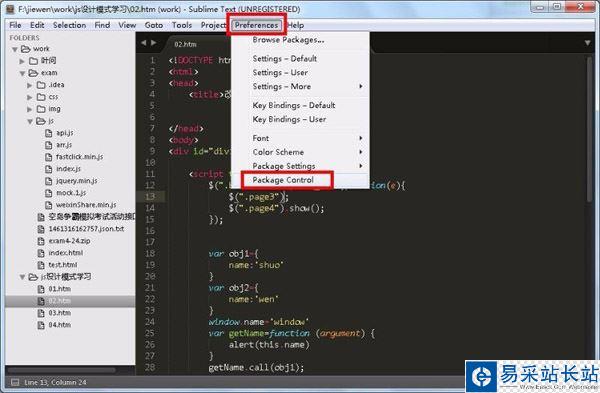This screenshot has width=600, height=393.
Task: Toggle side bar icon in status bar
Action: (15, 382)
